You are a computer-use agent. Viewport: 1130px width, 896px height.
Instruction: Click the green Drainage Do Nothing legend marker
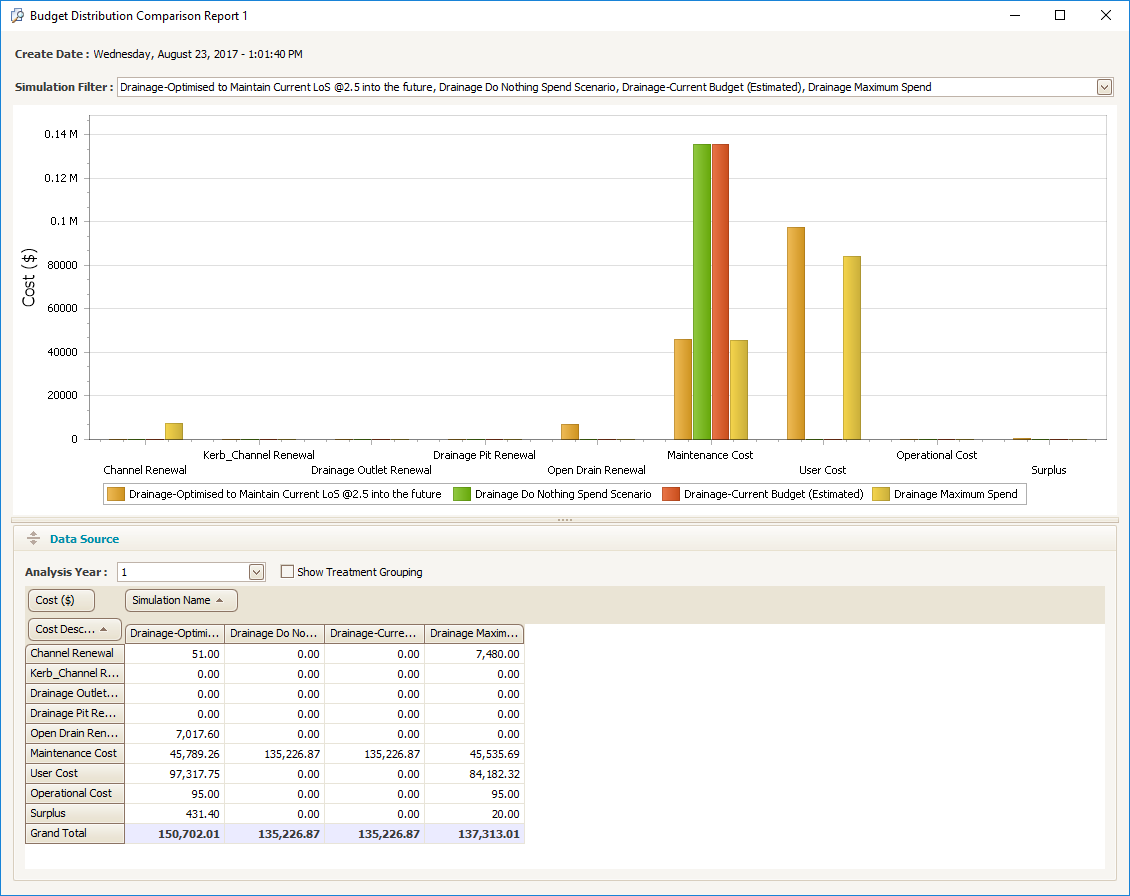tap(461, 494)
